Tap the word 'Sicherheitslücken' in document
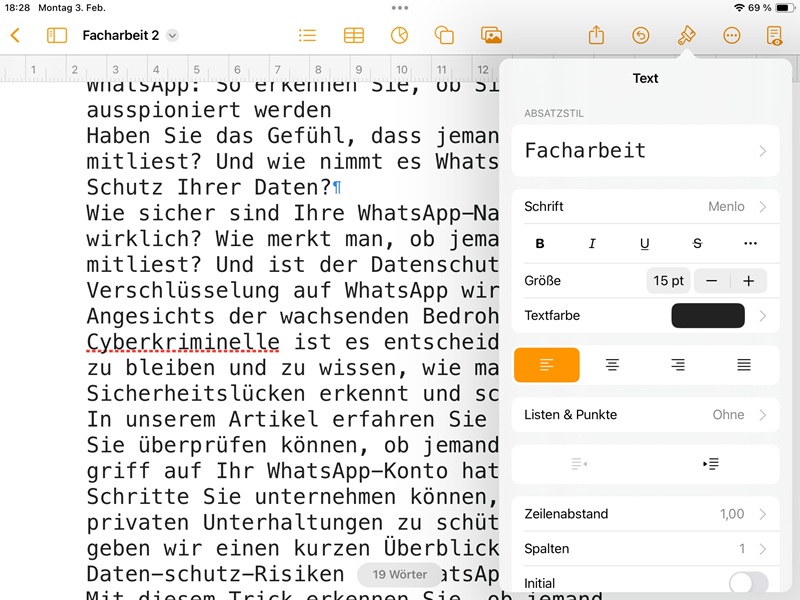This screenshot has height=600, width=800. coord(196,393)
